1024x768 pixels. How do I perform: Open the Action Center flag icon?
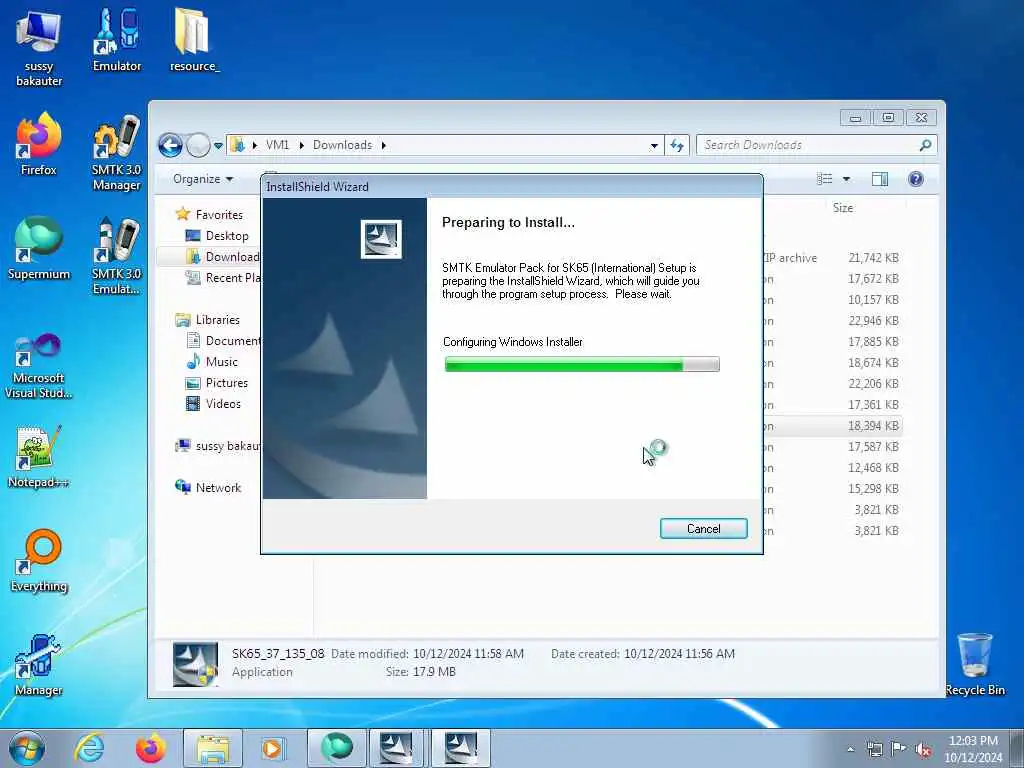click(x=899, y=749)
